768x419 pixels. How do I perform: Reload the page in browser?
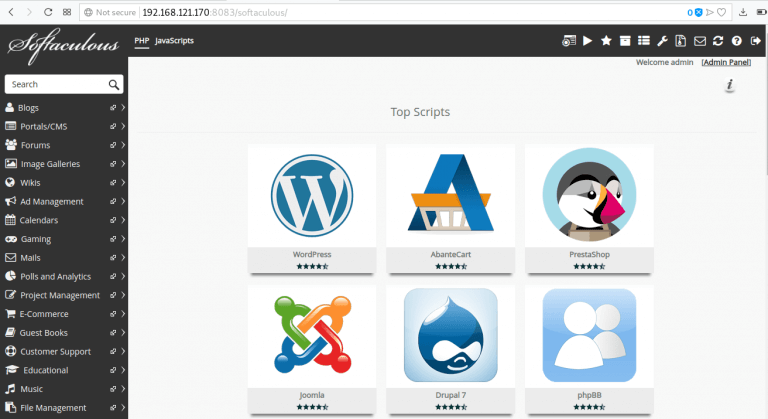(48, 13)
